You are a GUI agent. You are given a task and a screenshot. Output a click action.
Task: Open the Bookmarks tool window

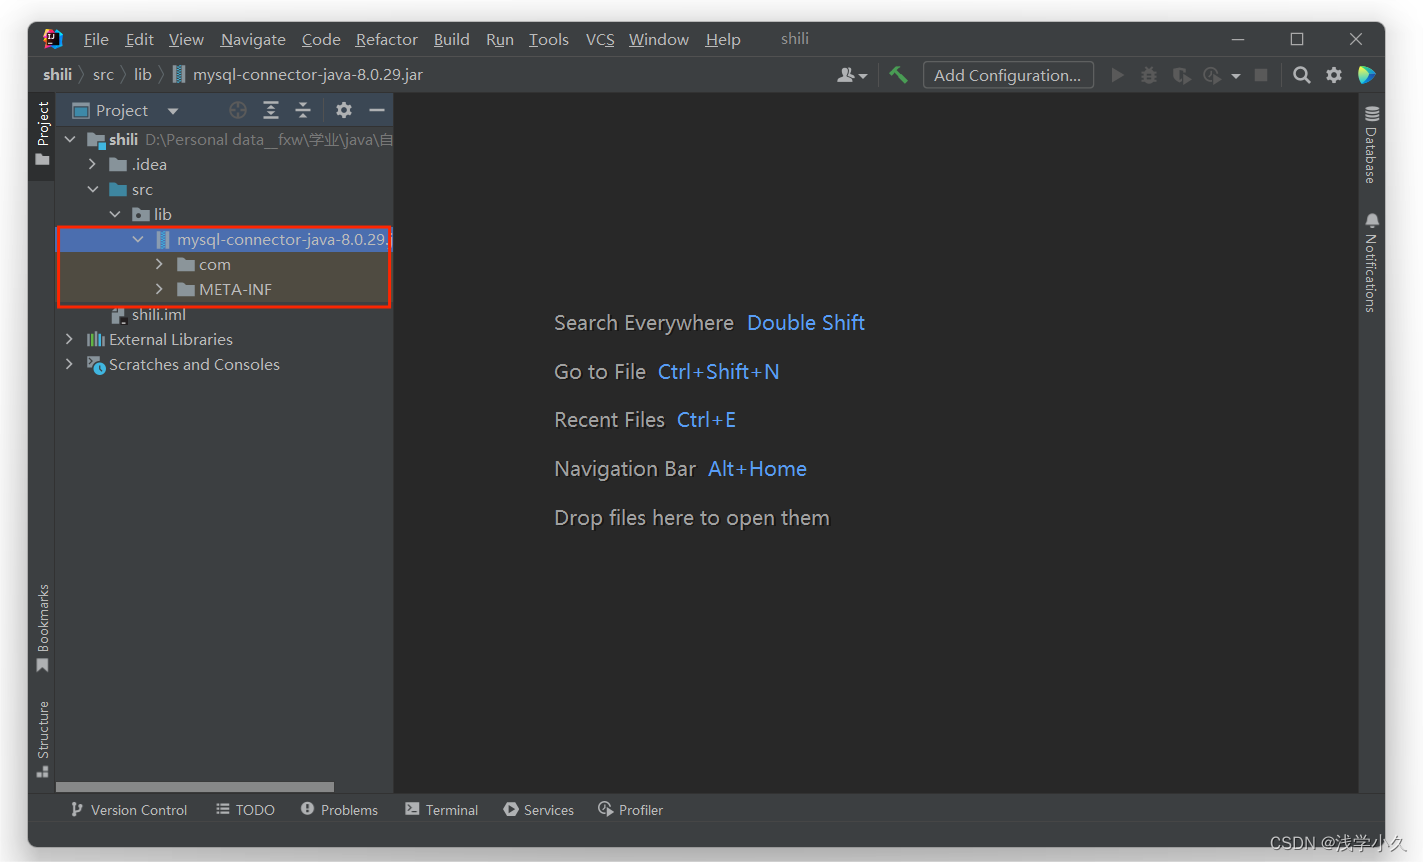pos(42,628)
